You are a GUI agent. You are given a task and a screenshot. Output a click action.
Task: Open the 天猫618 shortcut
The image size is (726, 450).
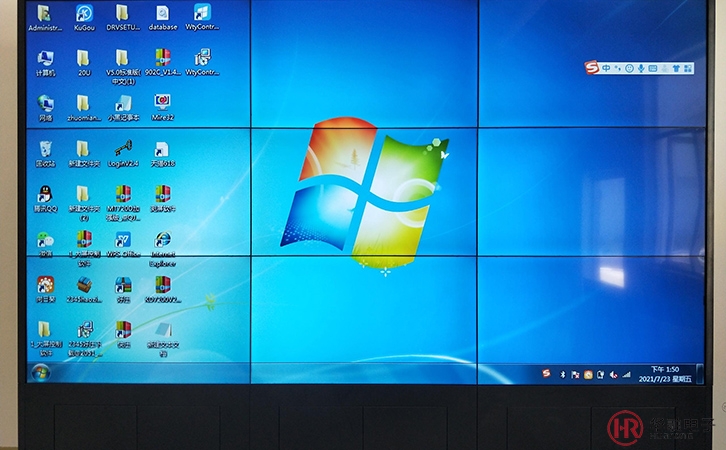(163, 154)
